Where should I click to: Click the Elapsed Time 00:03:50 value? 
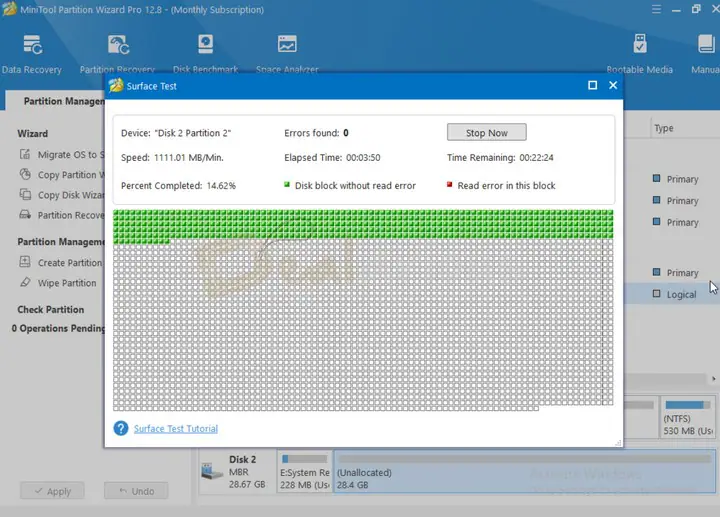[x=363, y=157]
